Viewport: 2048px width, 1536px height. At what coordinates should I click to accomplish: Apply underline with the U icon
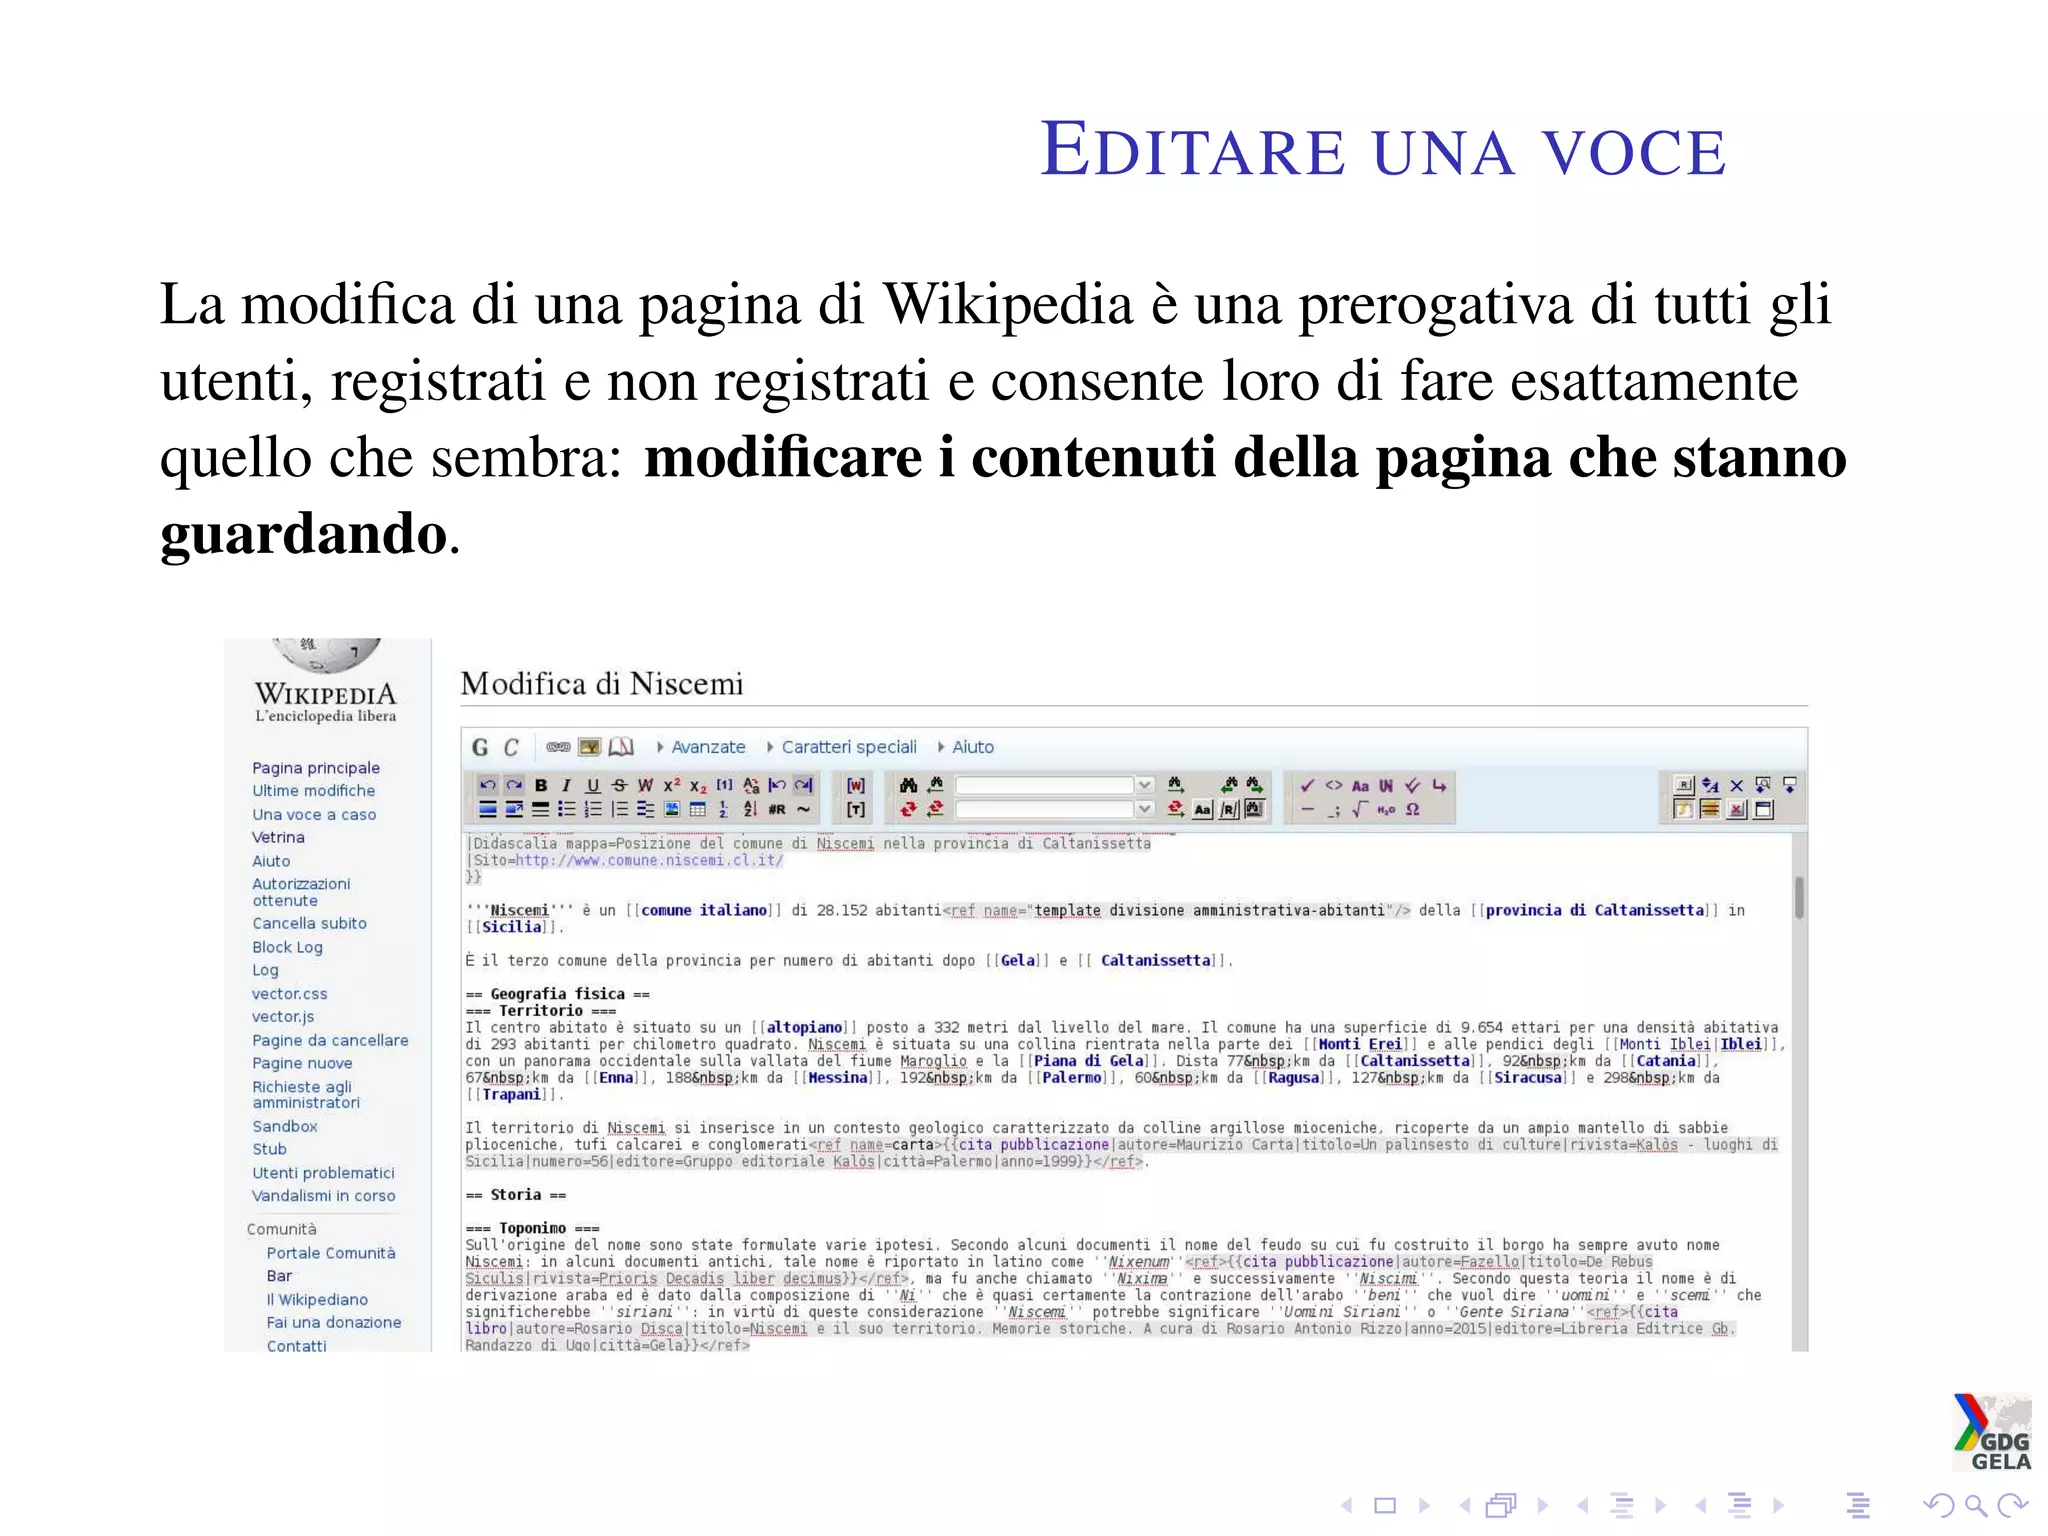click(593, 785)
